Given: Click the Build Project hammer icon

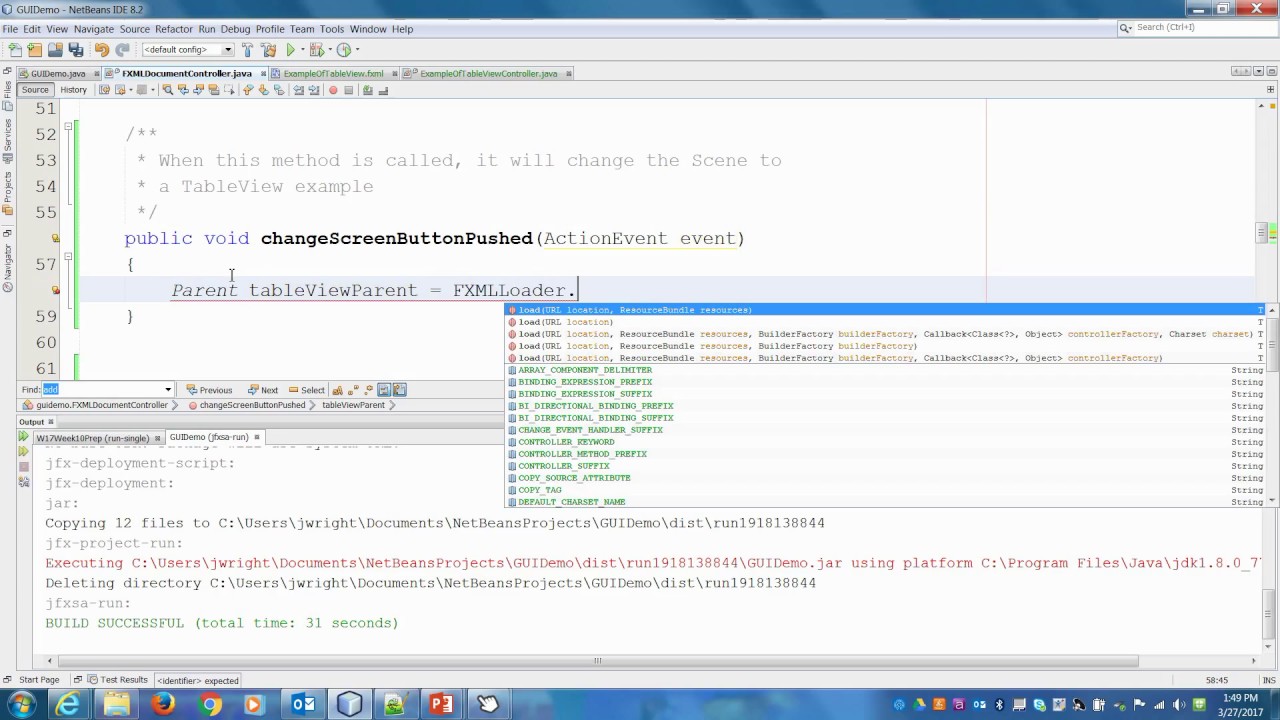Looking at the screenshot, I should (247, 50).
